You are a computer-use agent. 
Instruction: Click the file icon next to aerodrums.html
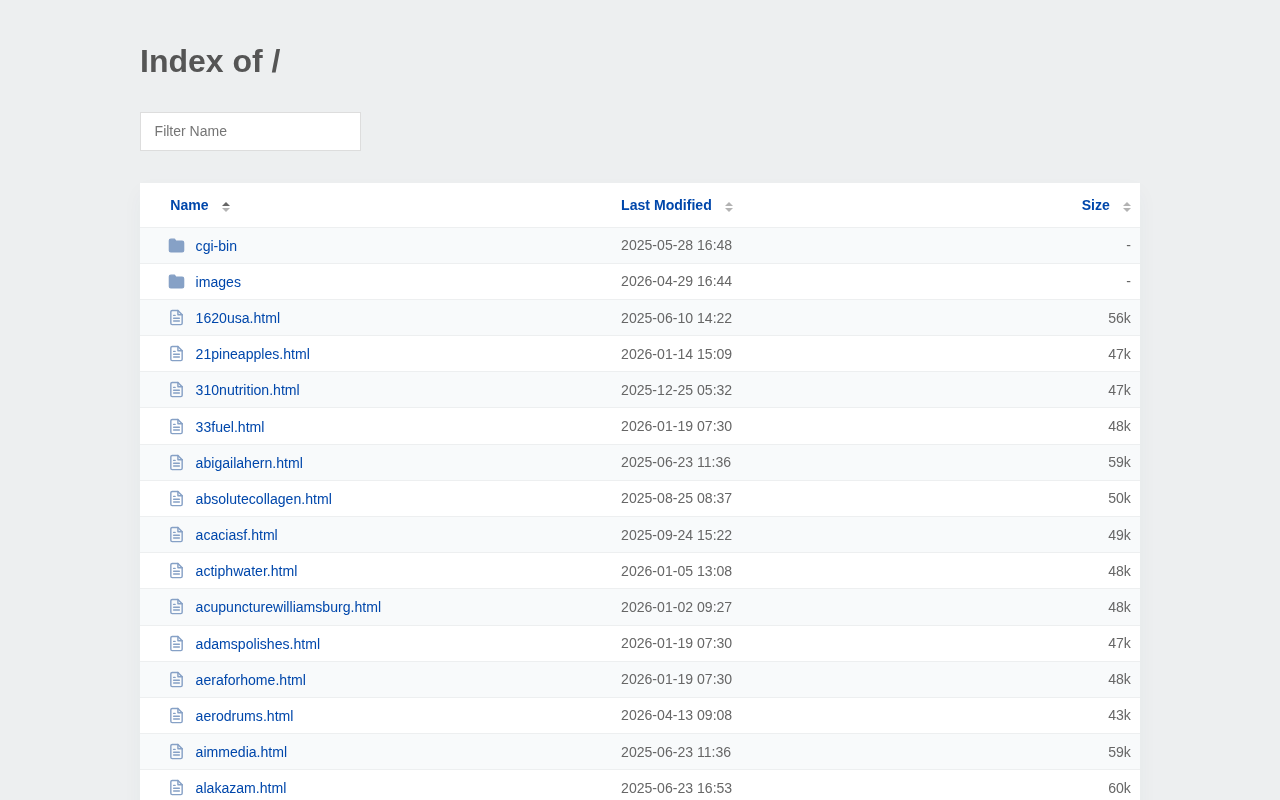tap(176, 716)
